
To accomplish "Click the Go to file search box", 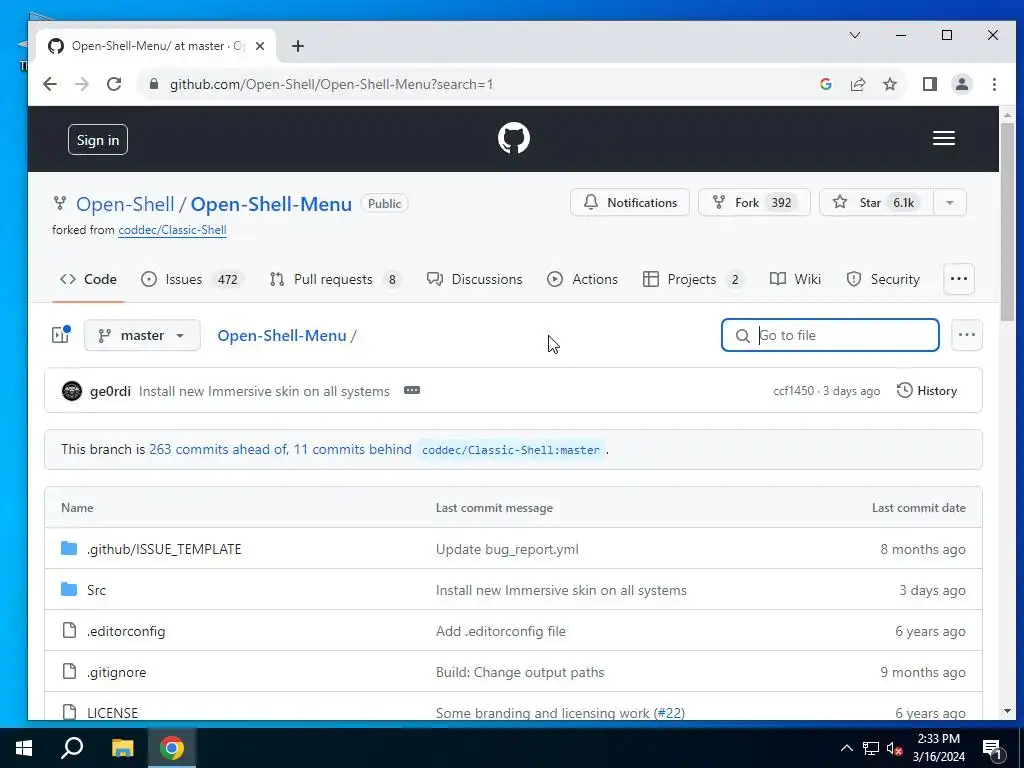I will point(830,335).
